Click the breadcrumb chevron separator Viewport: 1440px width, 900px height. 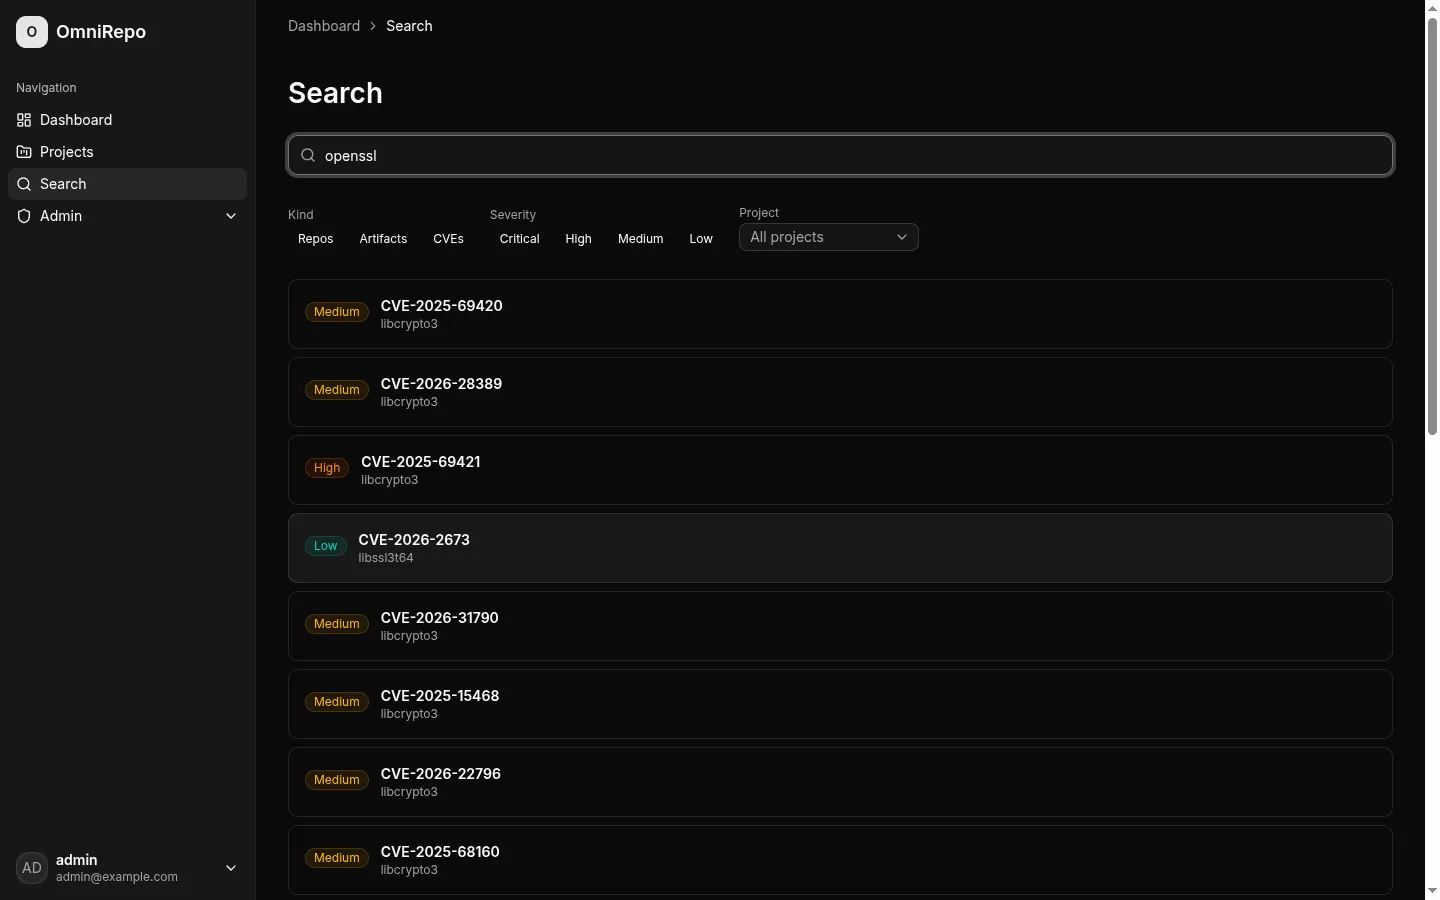(373, 26)
